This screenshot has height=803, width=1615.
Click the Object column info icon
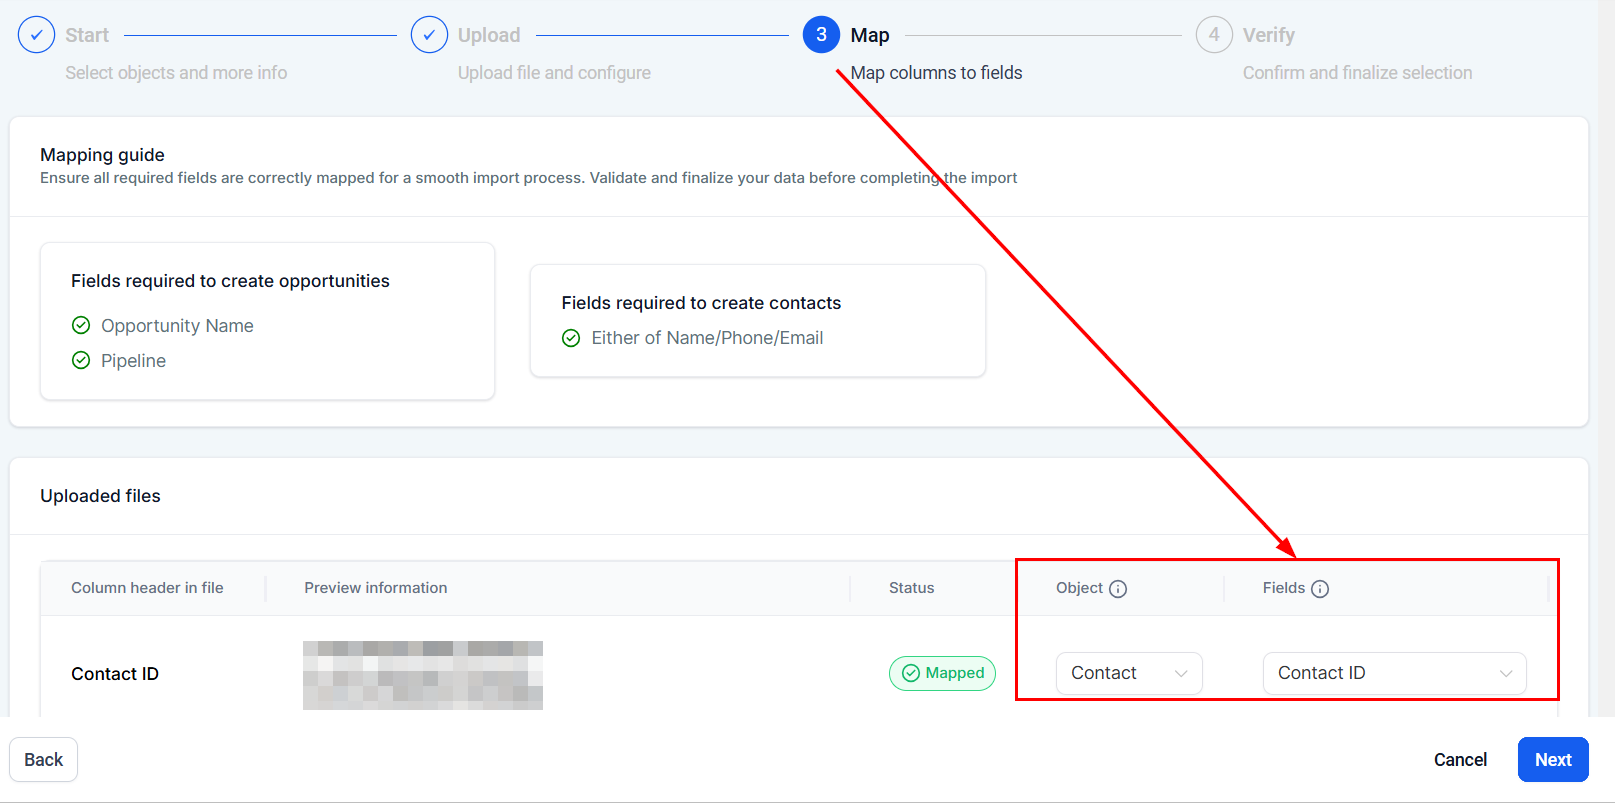[x=1118, y=589]
